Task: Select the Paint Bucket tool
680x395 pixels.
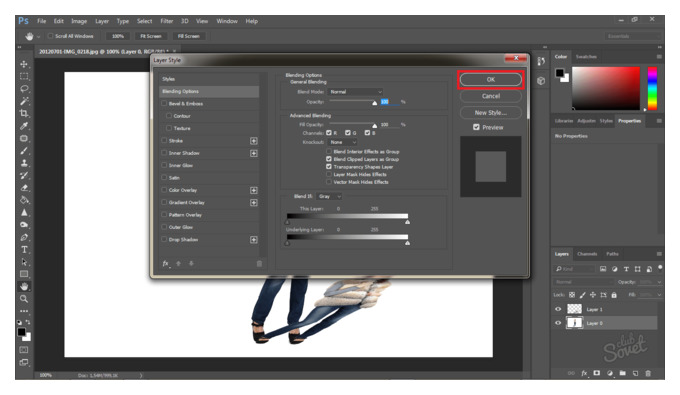Action: pyautogui.click(x=24, y=200)
